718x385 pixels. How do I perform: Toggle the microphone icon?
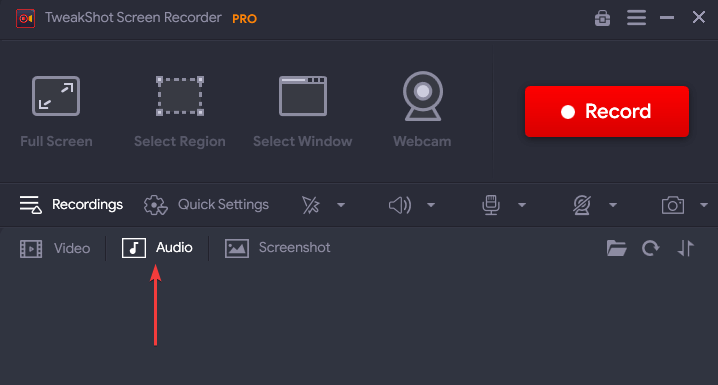pos(491,205)
